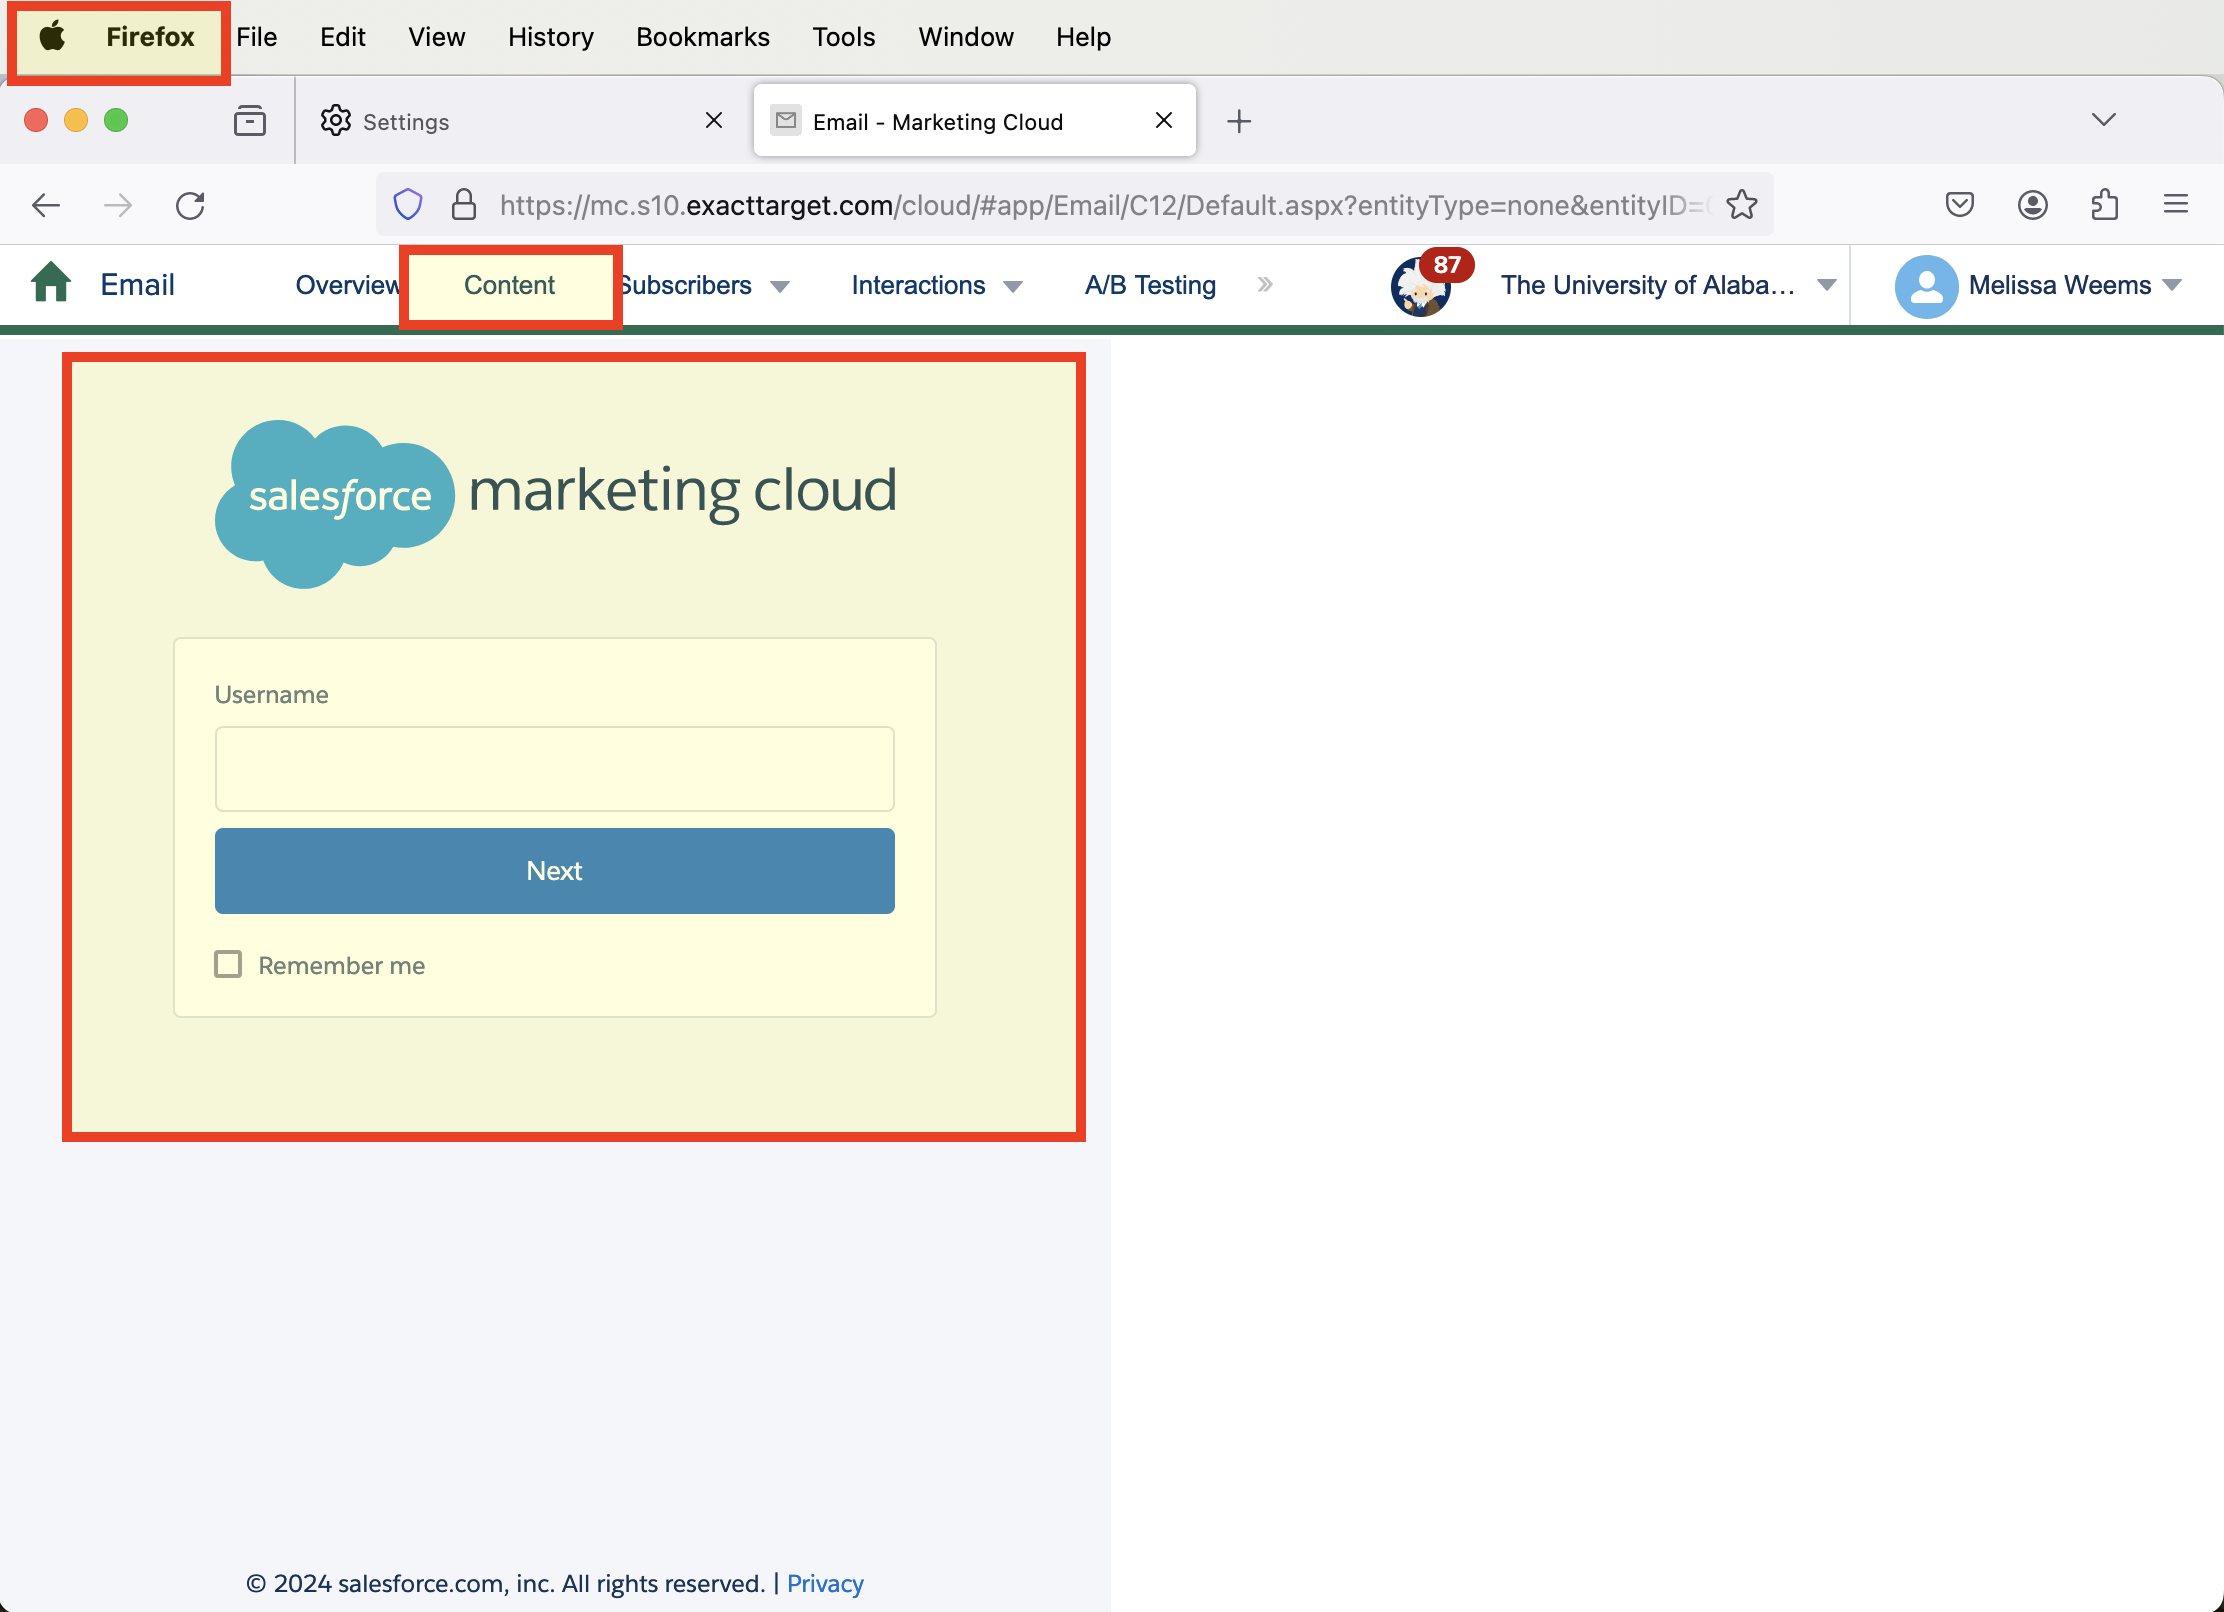Bookmark this page using the star icon
Screen dimensions: 2224x1612
click(1742, 204)
